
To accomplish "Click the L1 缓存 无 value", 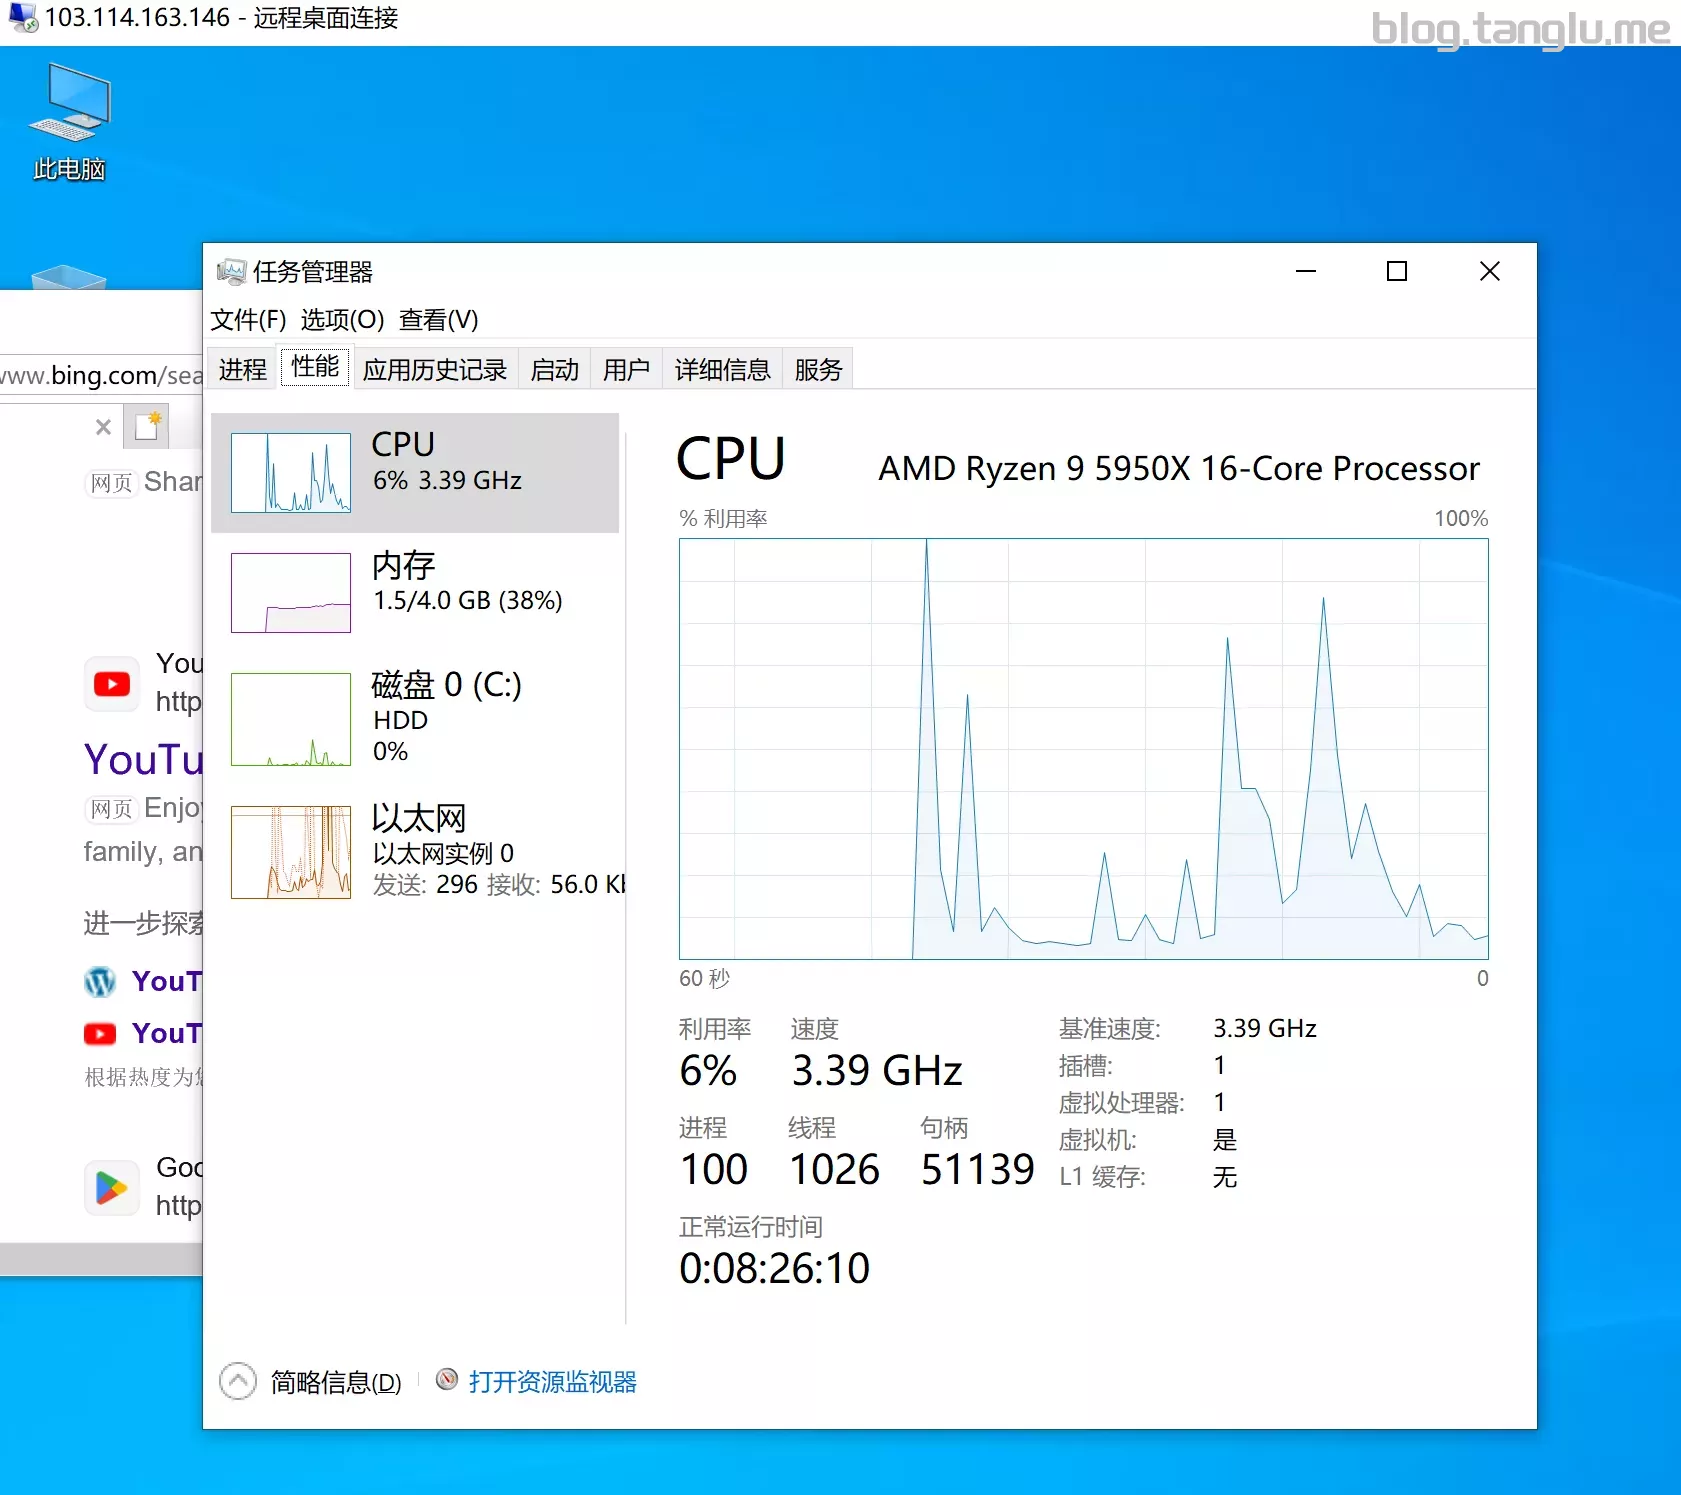I will point(1225,1177).
